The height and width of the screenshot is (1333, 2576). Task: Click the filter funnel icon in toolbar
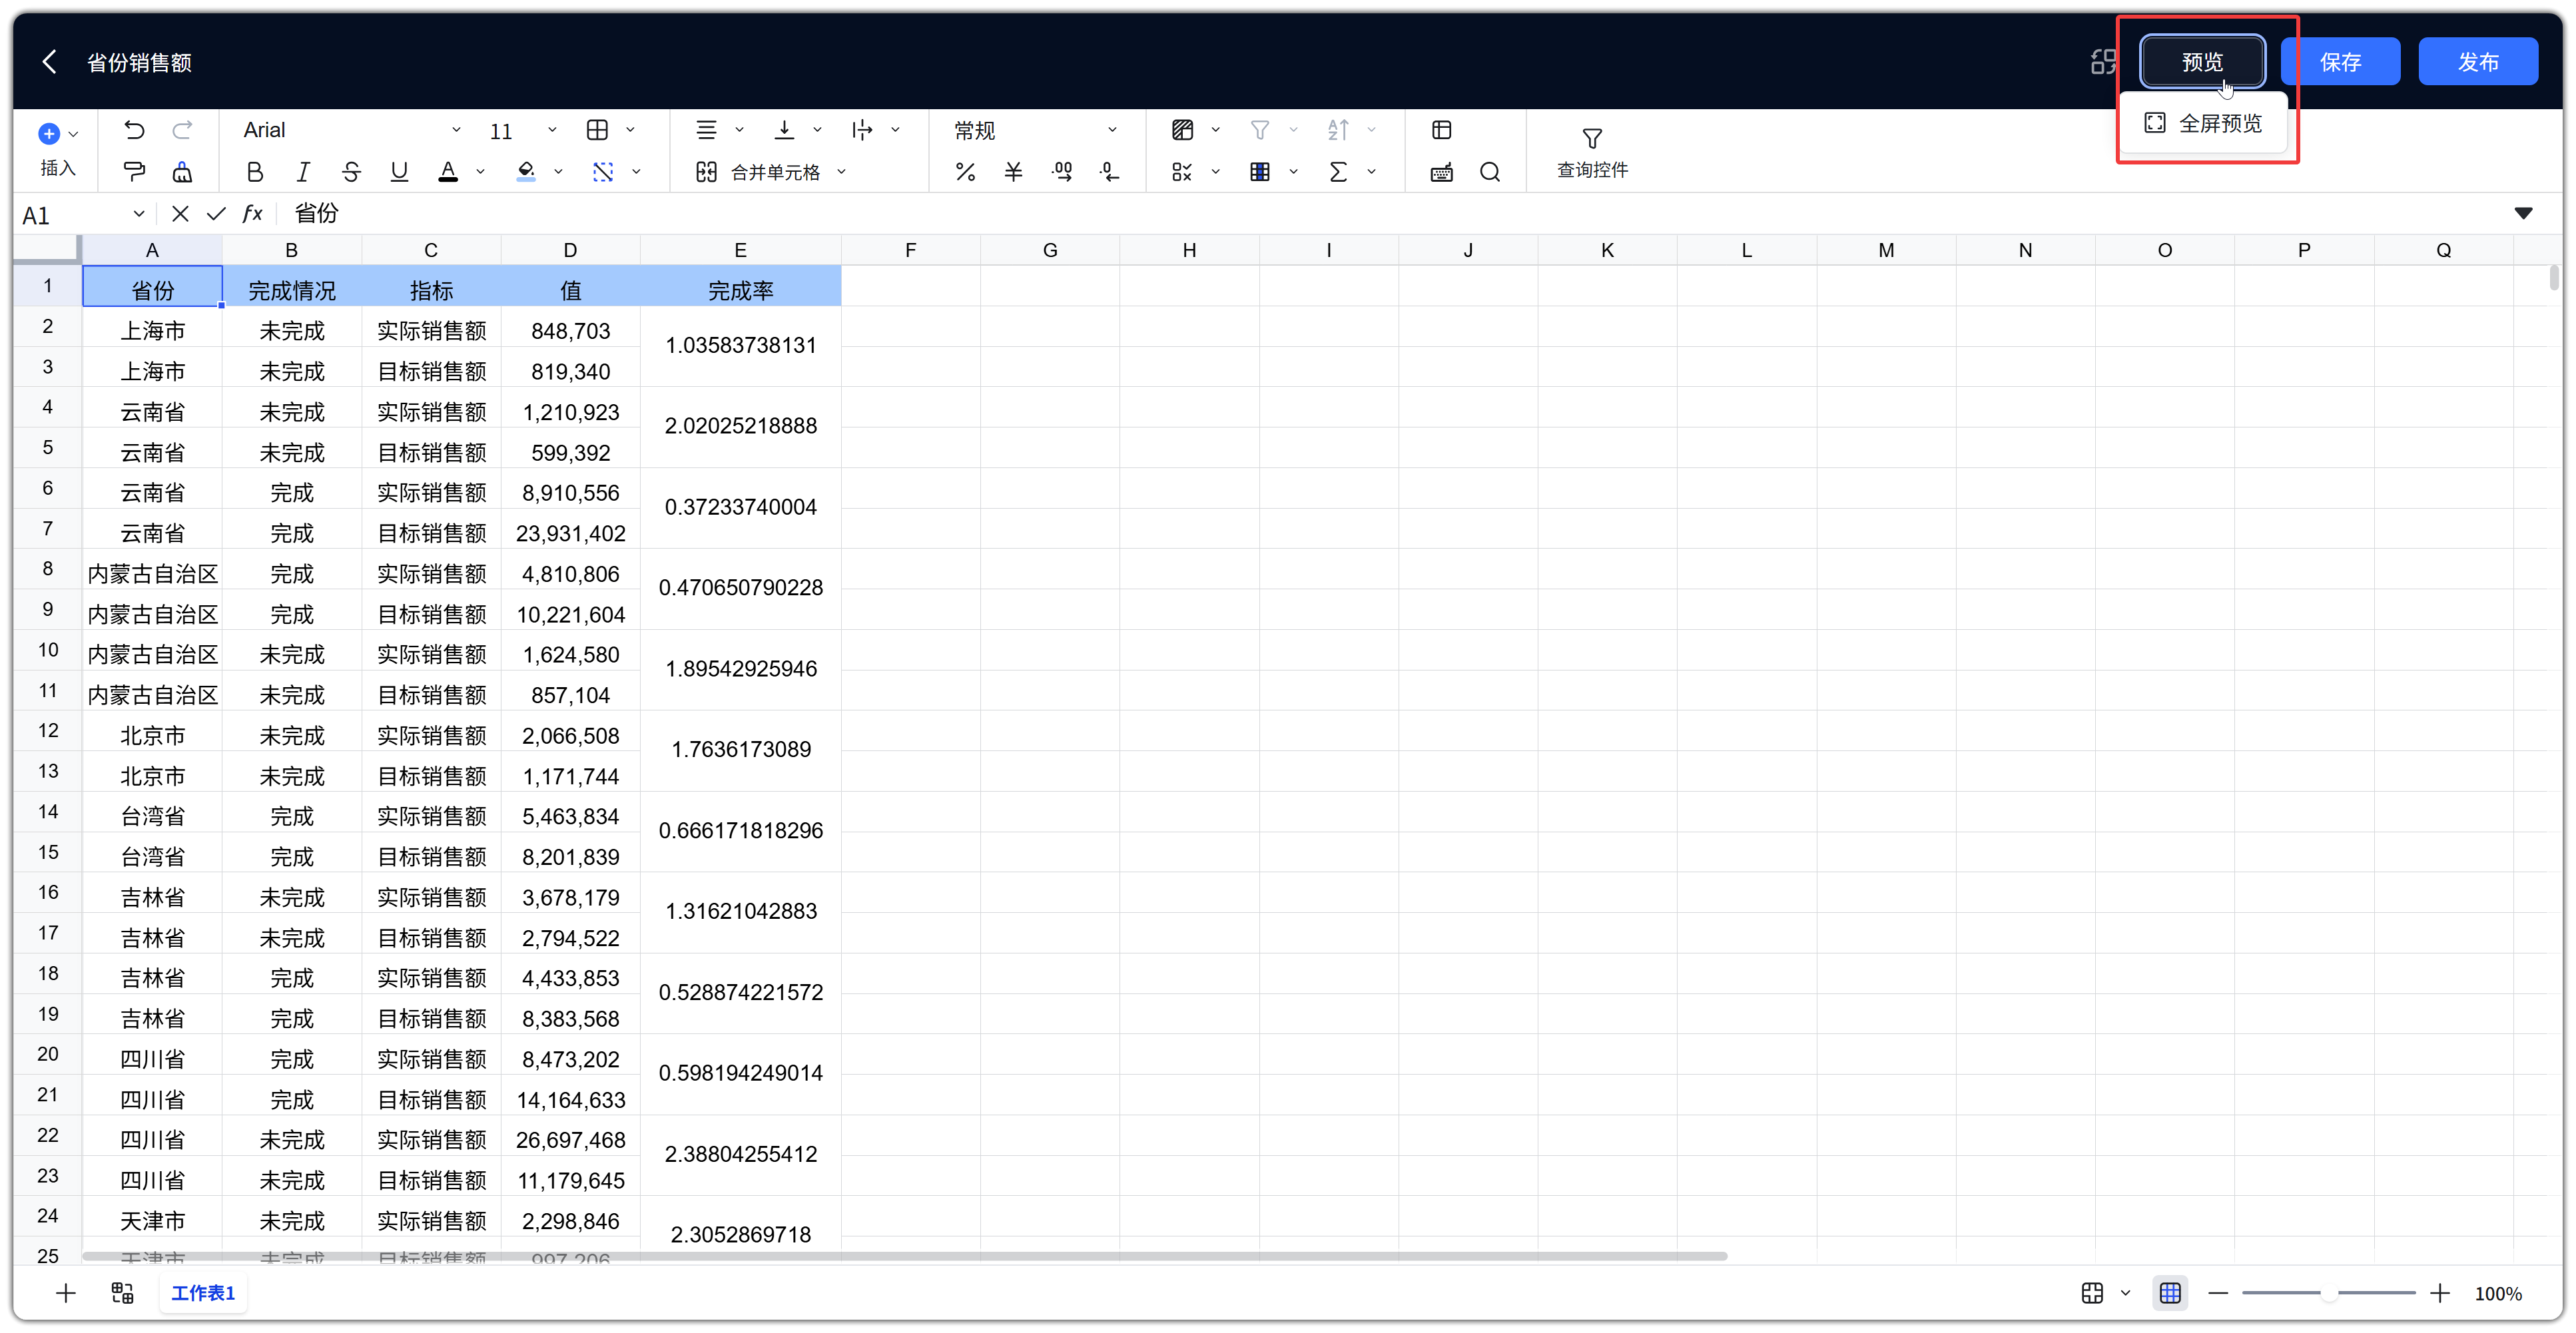click(1260, 130)
